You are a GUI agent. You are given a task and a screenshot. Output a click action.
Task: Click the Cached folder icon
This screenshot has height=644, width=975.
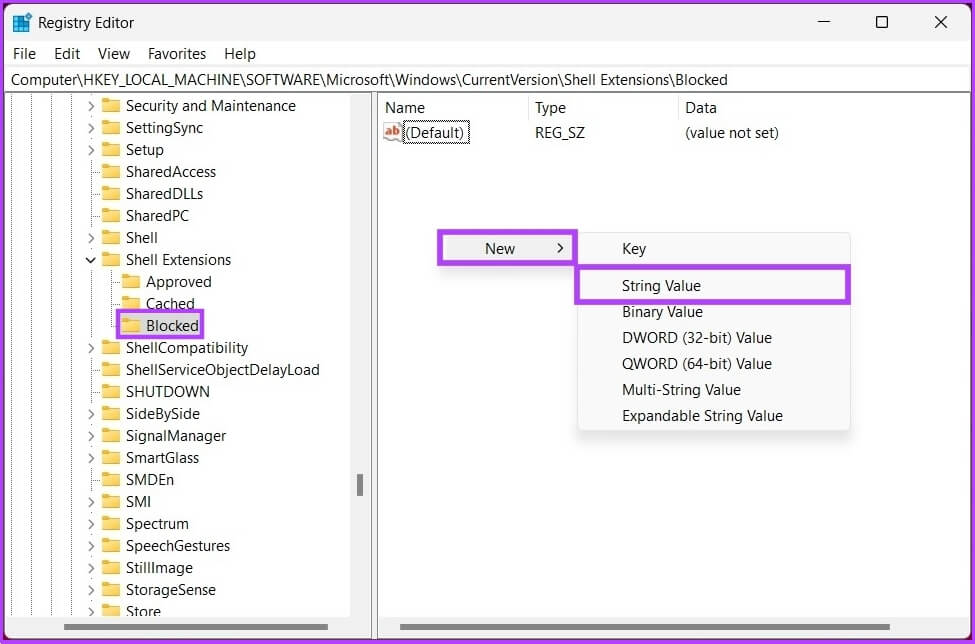coord(131,303)
